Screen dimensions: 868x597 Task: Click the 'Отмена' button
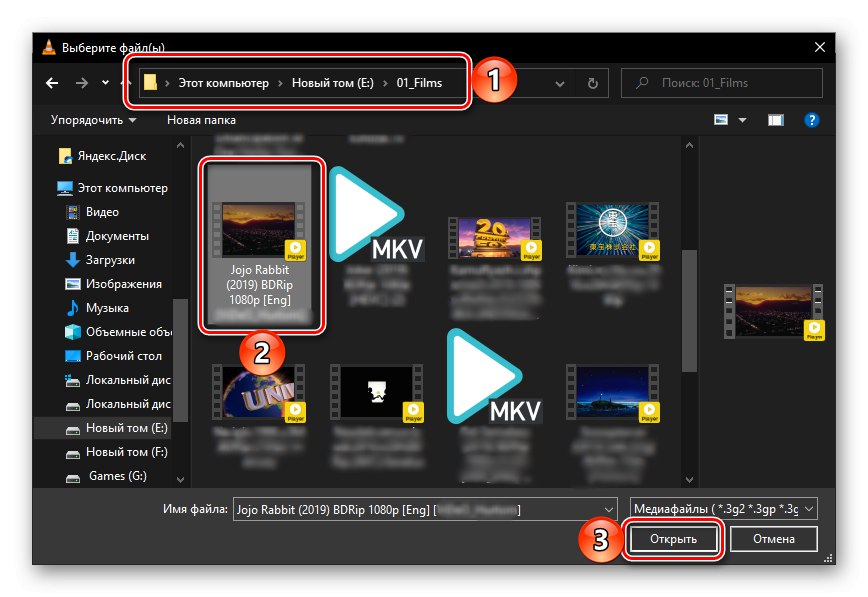pyautogui.click(x=773, y=539)
